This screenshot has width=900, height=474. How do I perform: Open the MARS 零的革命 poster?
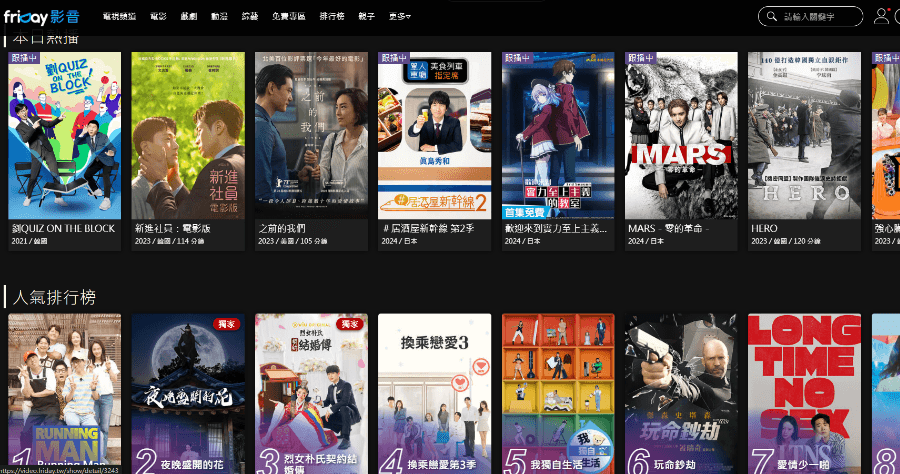click(681, 135)
